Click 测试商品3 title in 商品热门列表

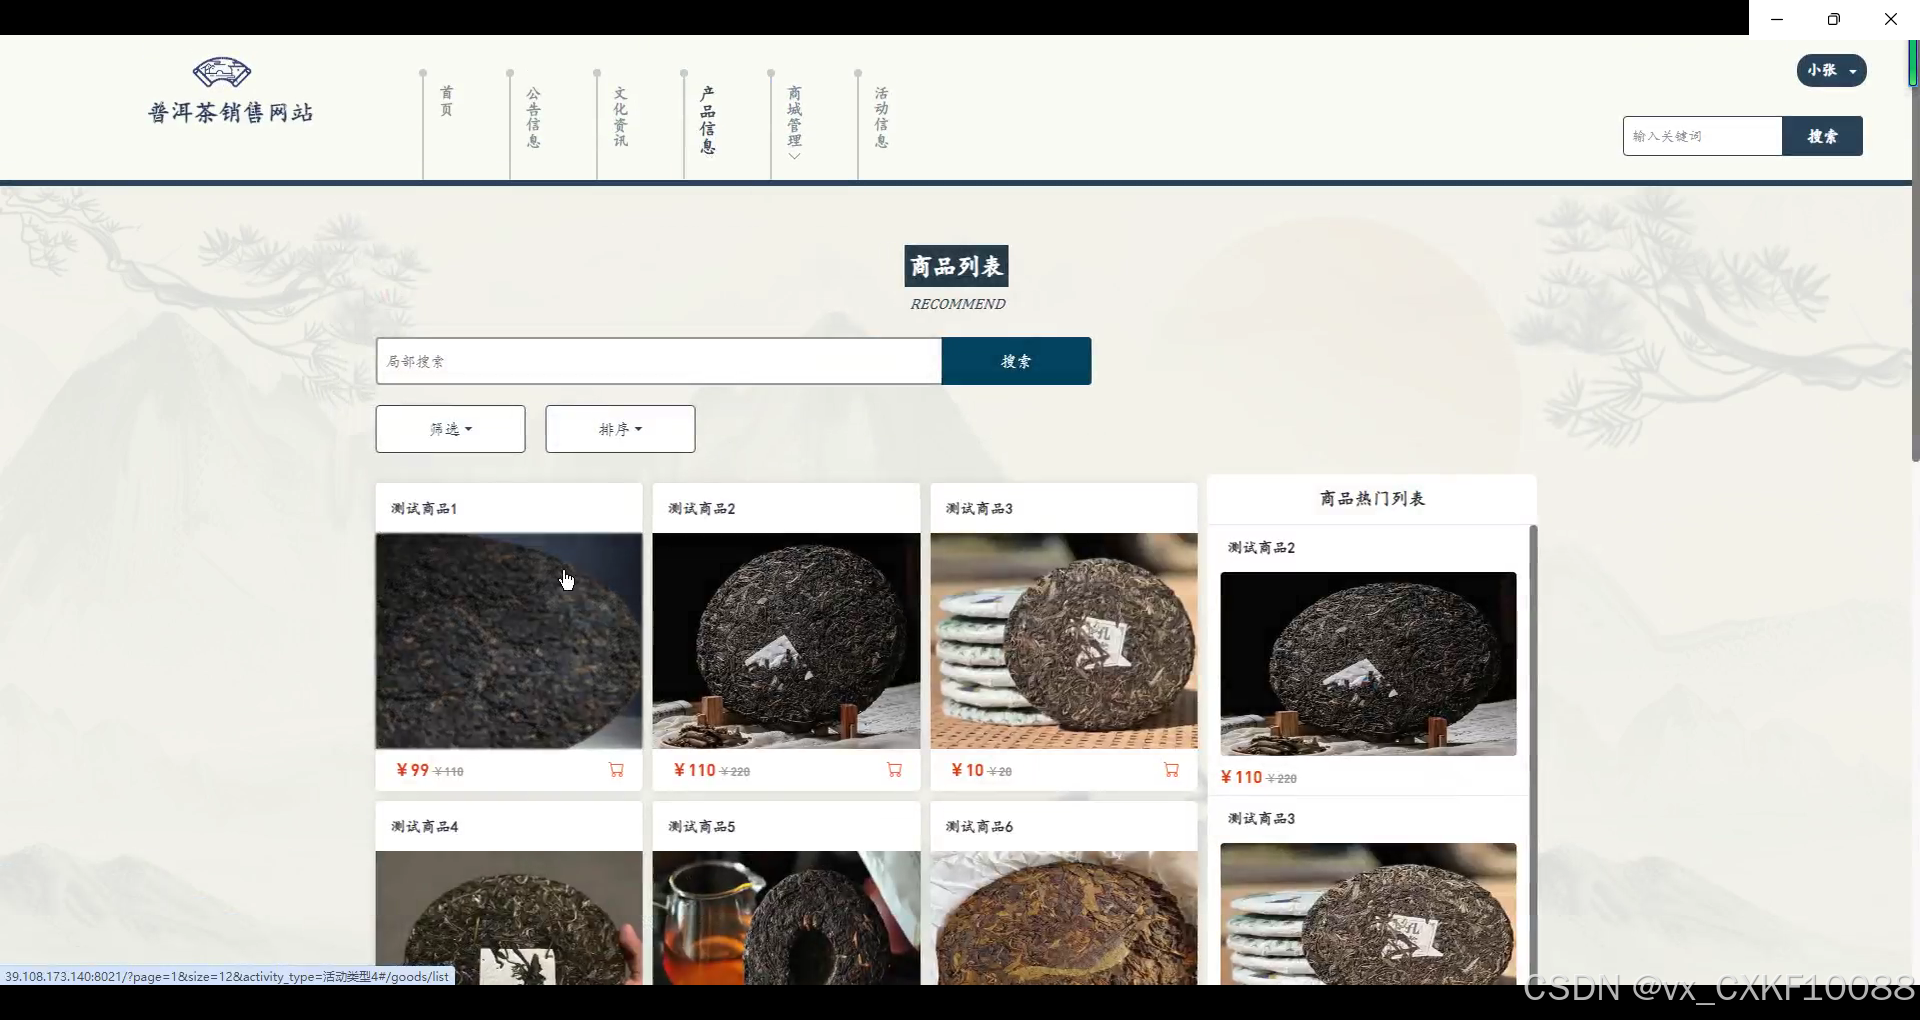1261,819
